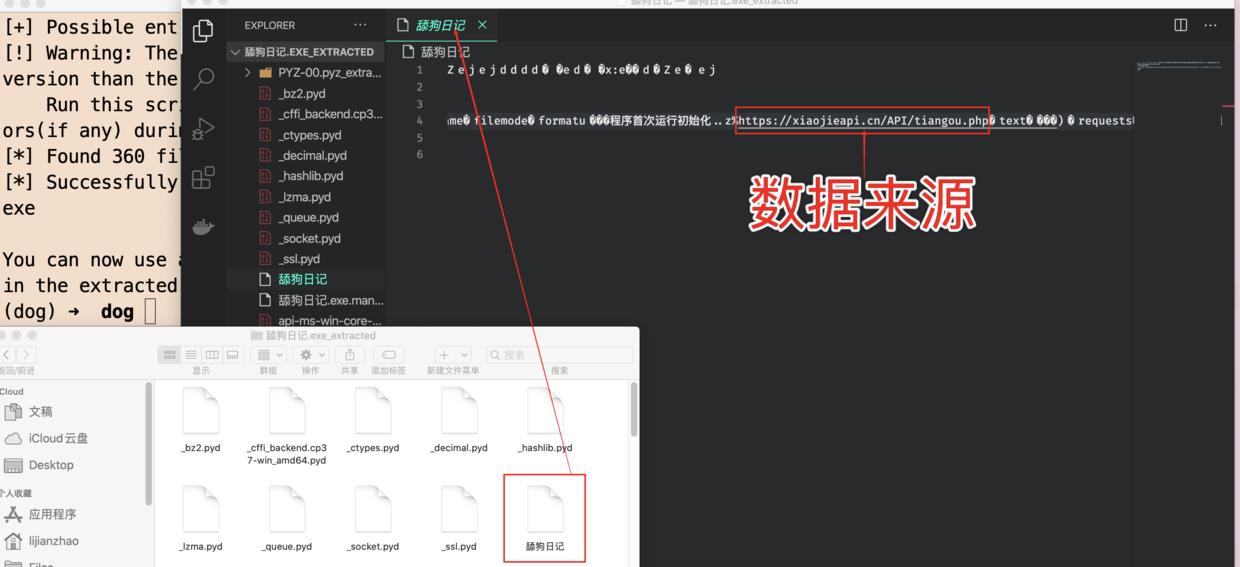Open lijianzhao home in Finder sidebar

pyautogui.click(x=42, y=541)
